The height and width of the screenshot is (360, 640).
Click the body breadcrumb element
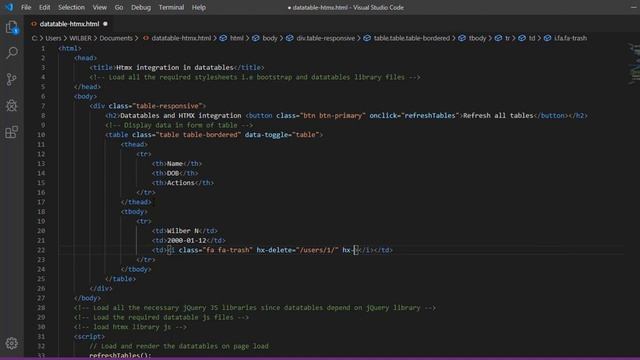[270, 38]
